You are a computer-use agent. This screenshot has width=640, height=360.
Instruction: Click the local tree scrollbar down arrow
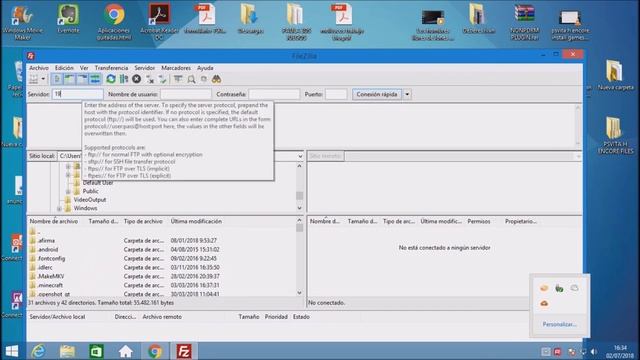point(300,208)
